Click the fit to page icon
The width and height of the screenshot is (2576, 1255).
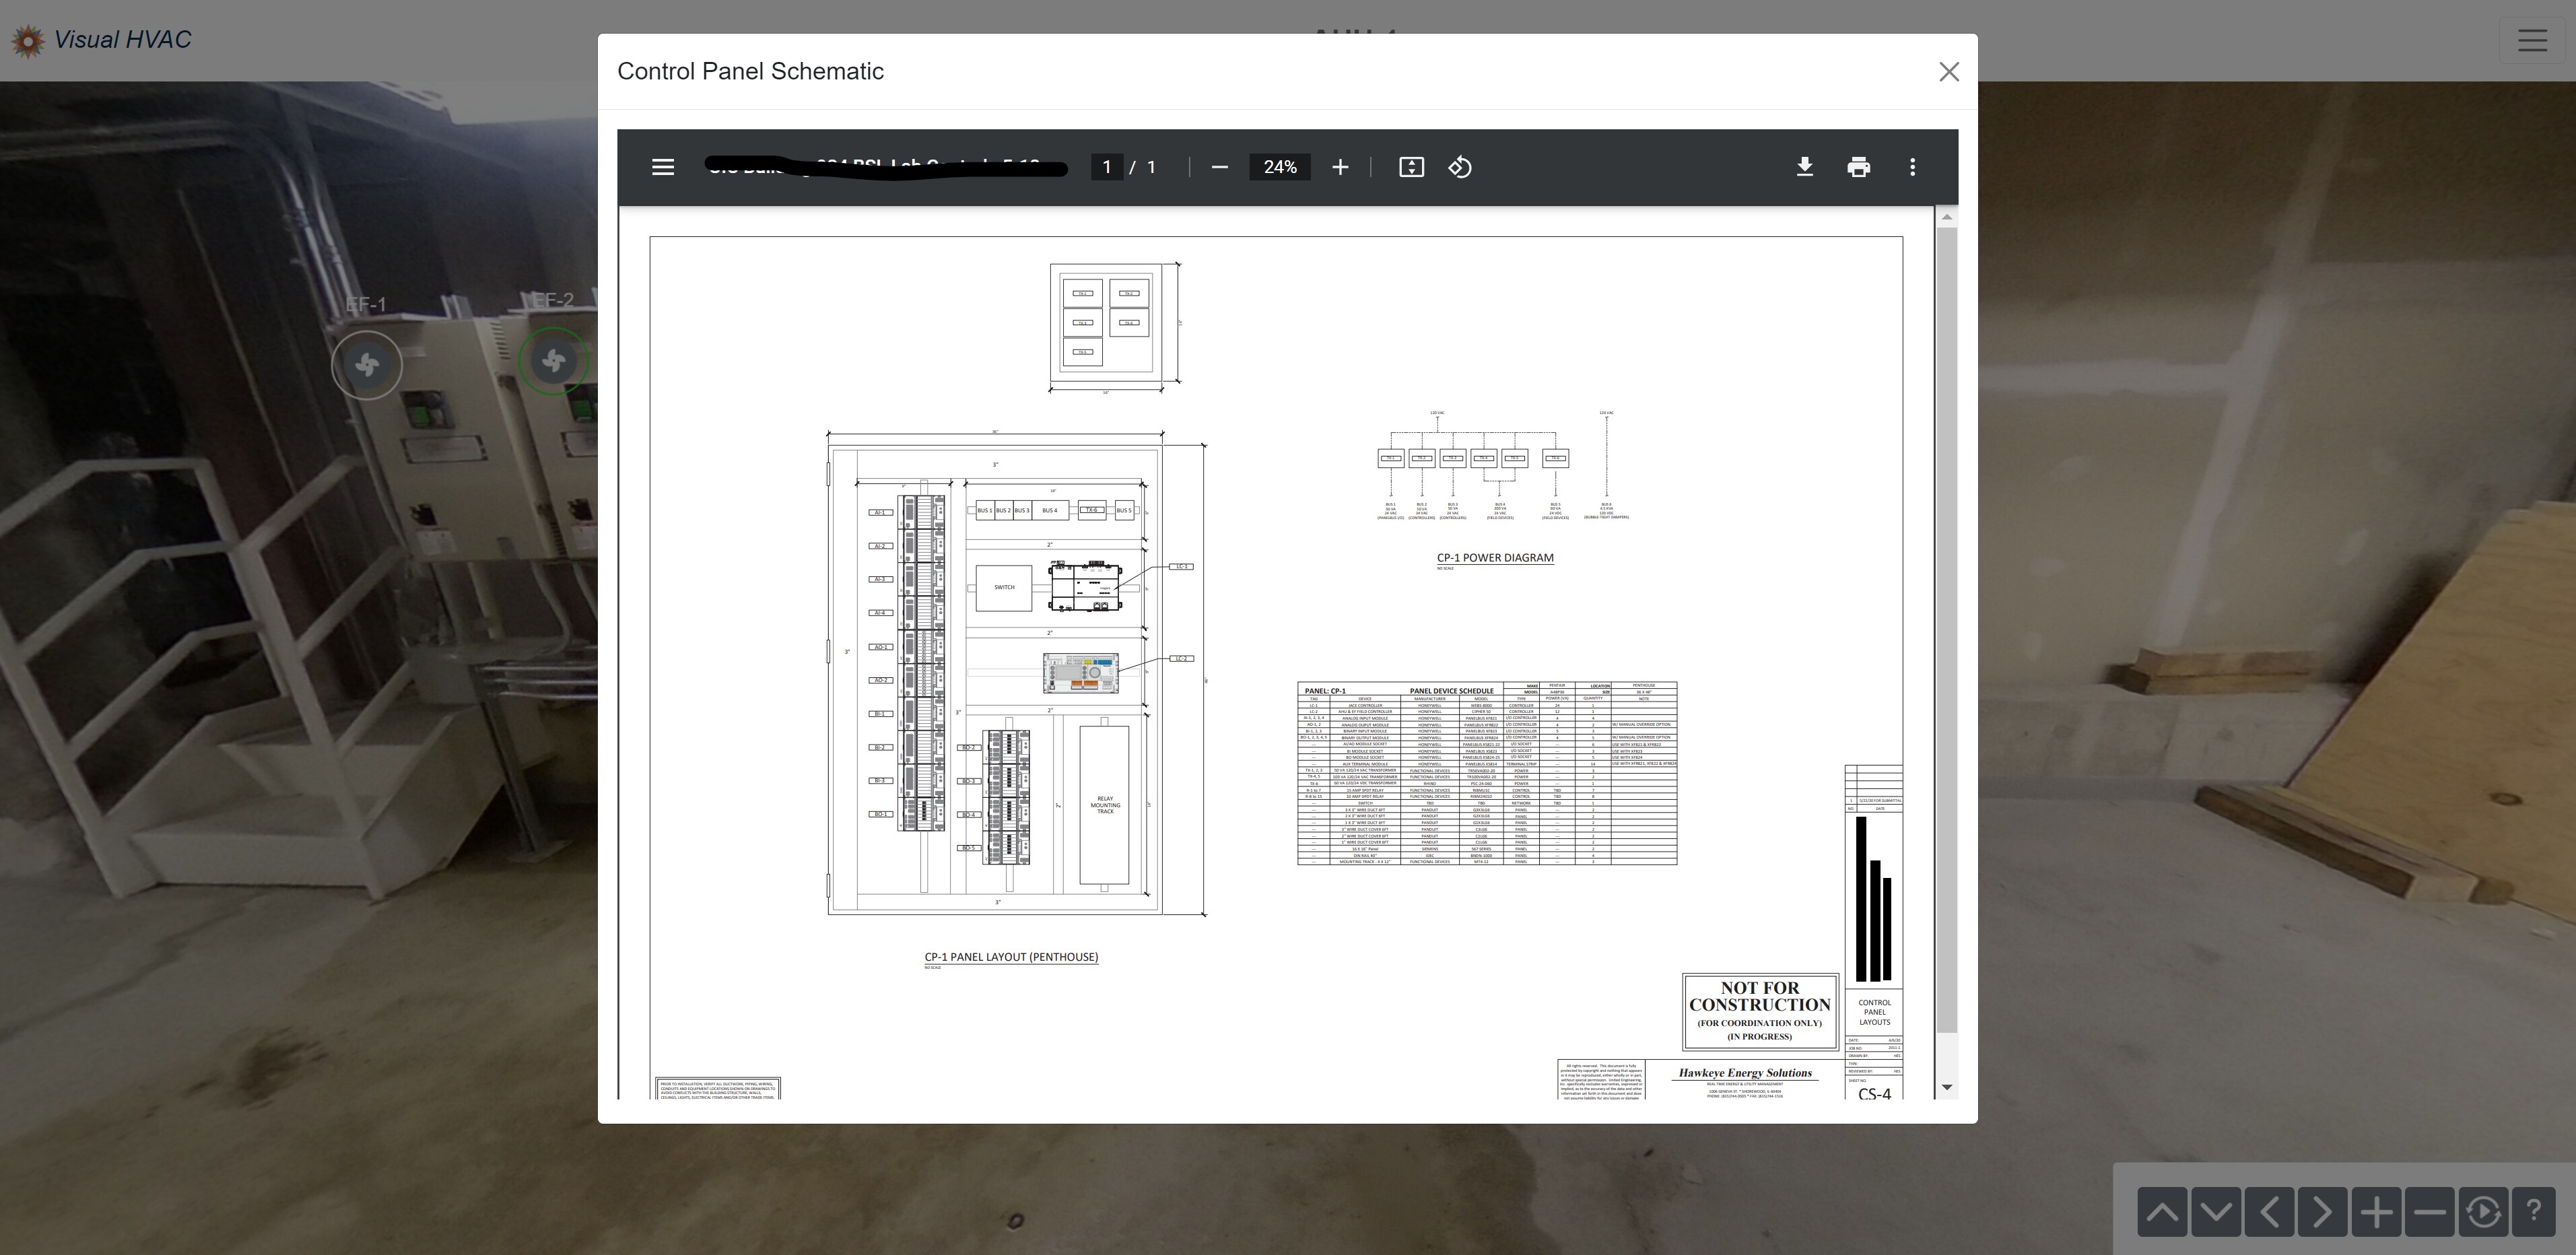click(1411, 167)
